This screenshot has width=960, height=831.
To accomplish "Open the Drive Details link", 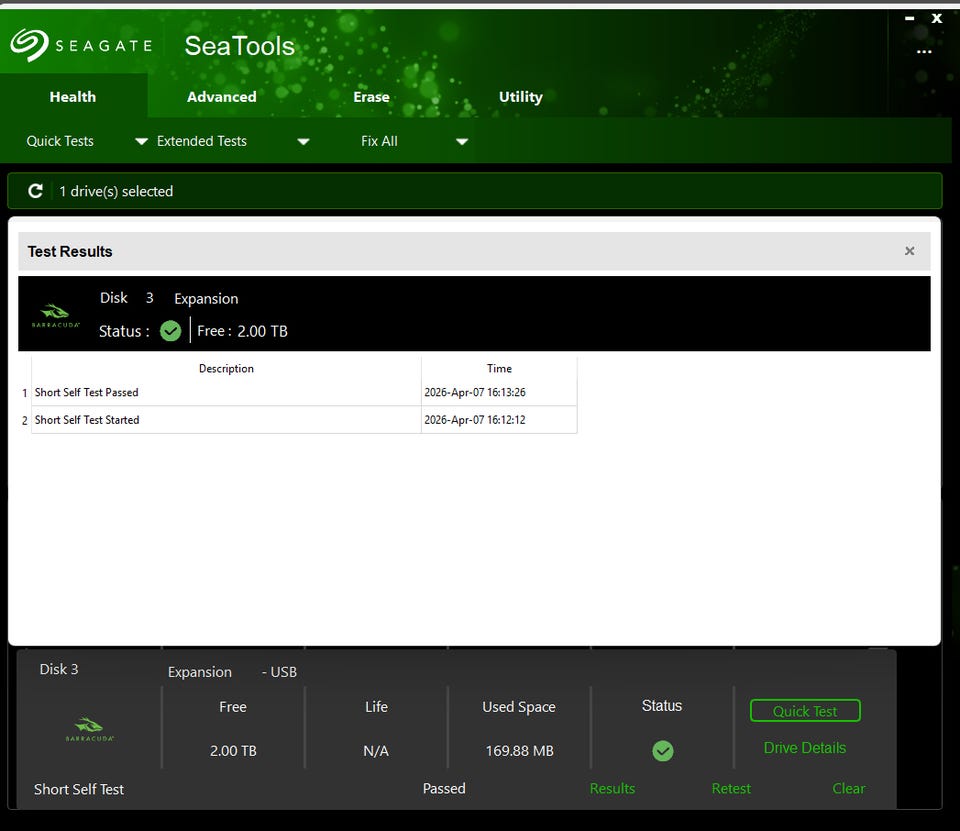I will point(804,748).
